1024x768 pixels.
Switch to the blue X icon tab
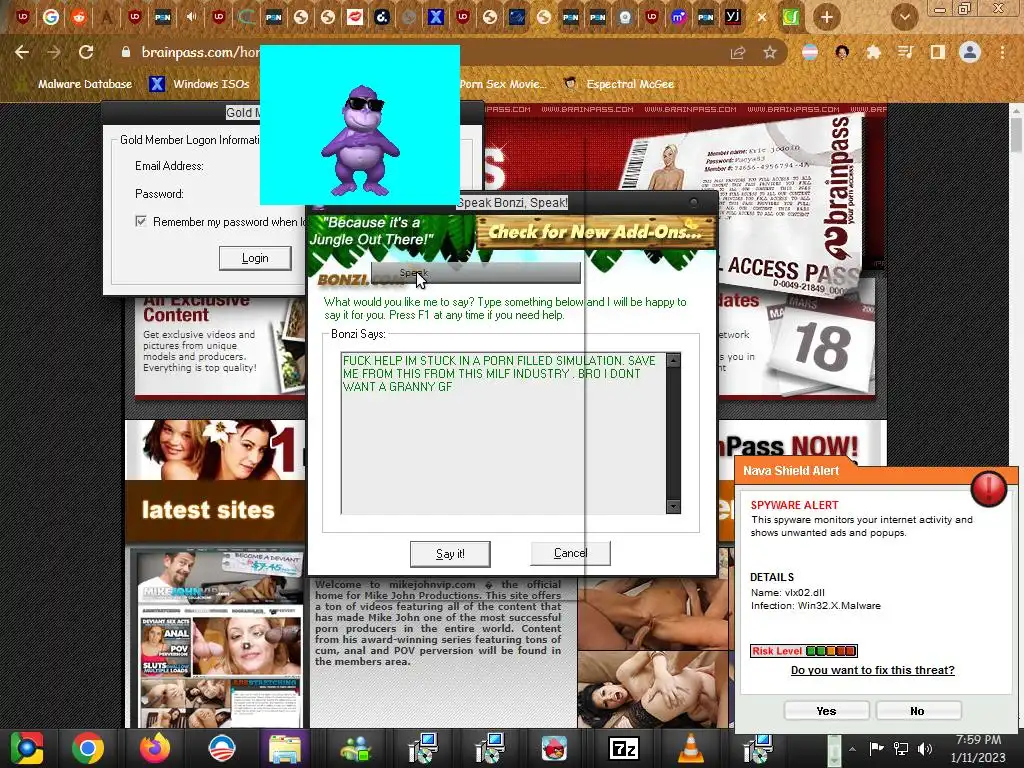[436, 17]
